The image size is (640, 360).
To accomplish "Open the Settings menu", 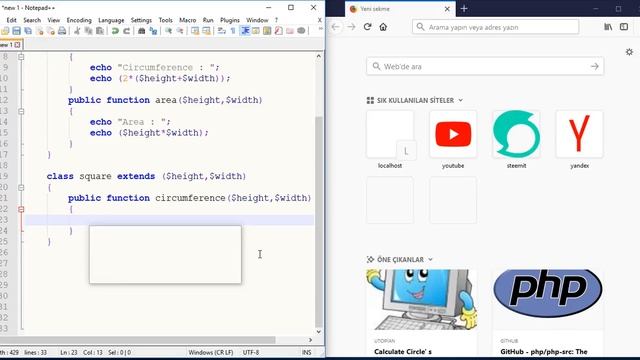I will coord(141,20).
